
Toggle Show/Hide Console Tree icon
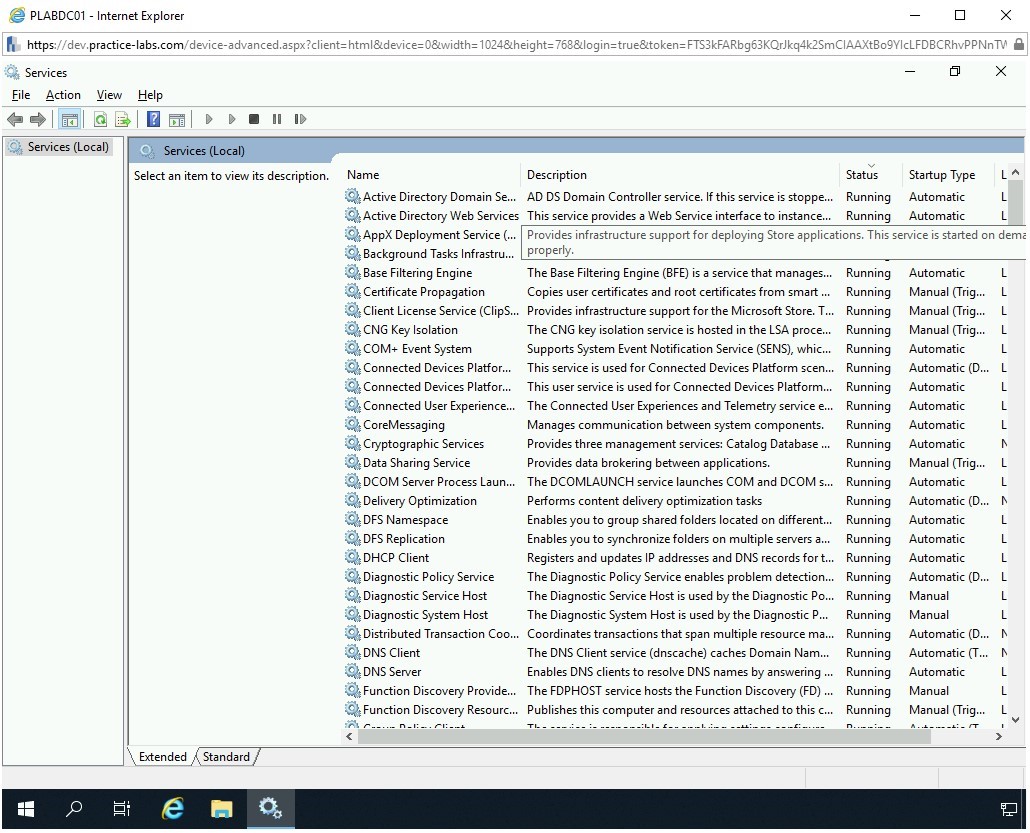69,119
